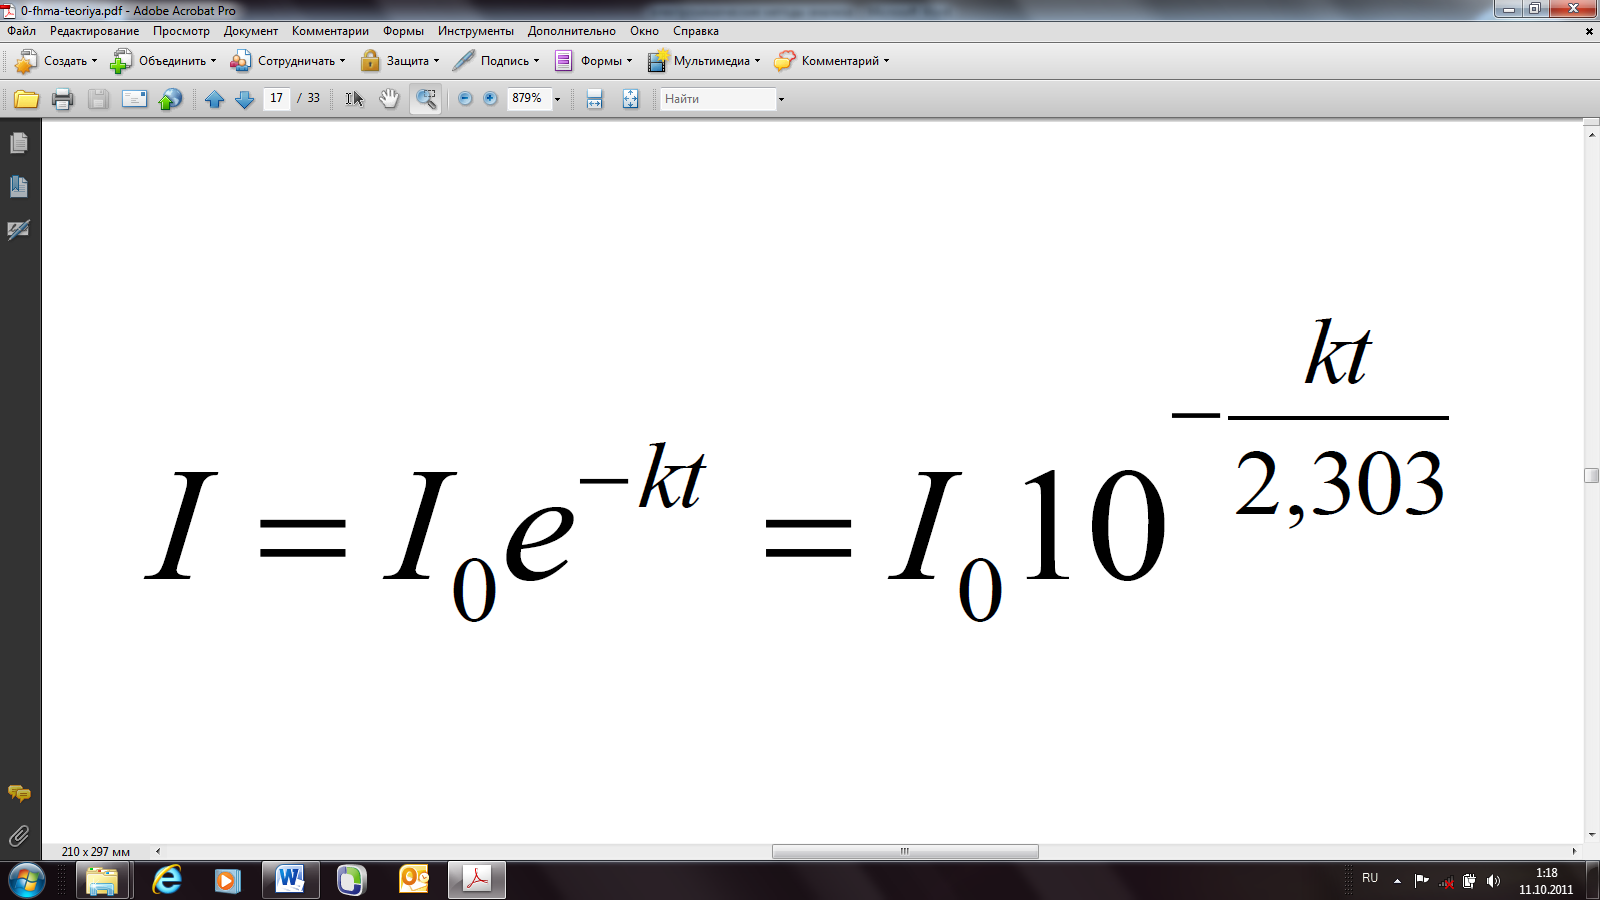Open Outlook from the taskbar

pyautogui.click(x=413, y=880)
